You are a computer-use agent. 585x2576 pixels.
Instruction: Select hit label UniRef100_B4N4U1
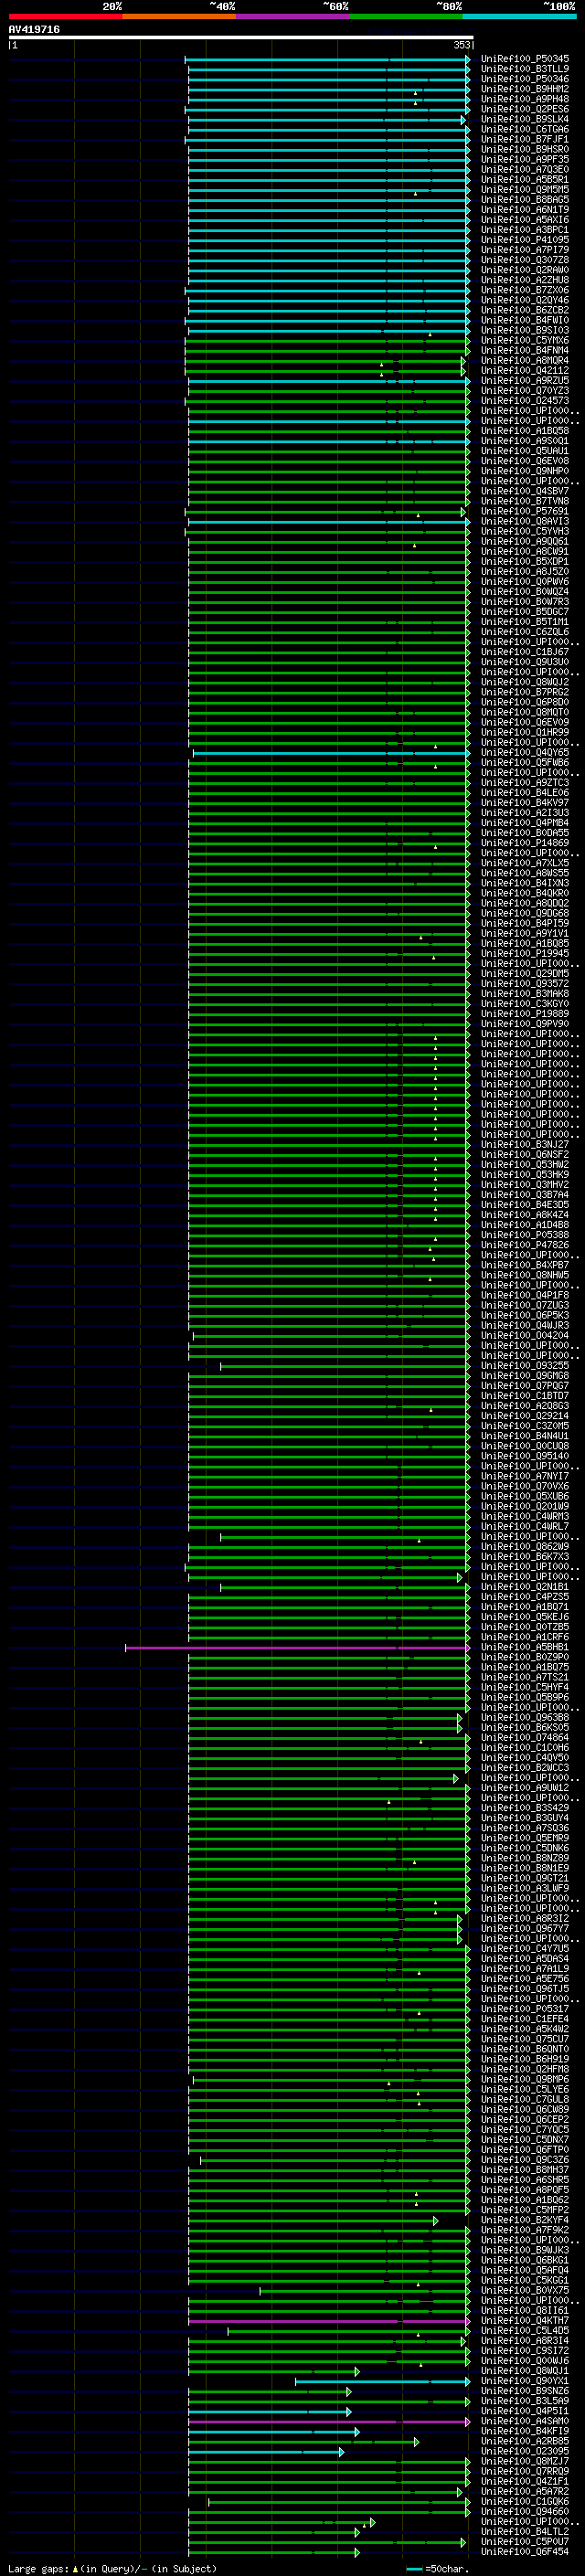[525, 1436]
